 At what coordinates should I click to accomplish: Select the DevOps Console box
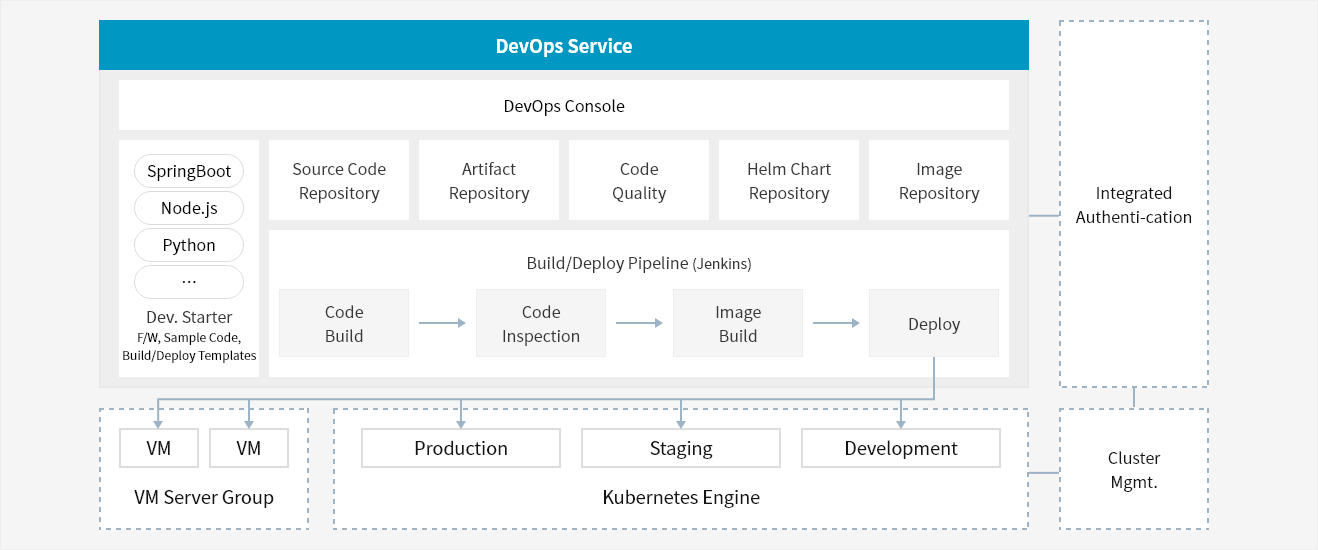click(564, 105)
